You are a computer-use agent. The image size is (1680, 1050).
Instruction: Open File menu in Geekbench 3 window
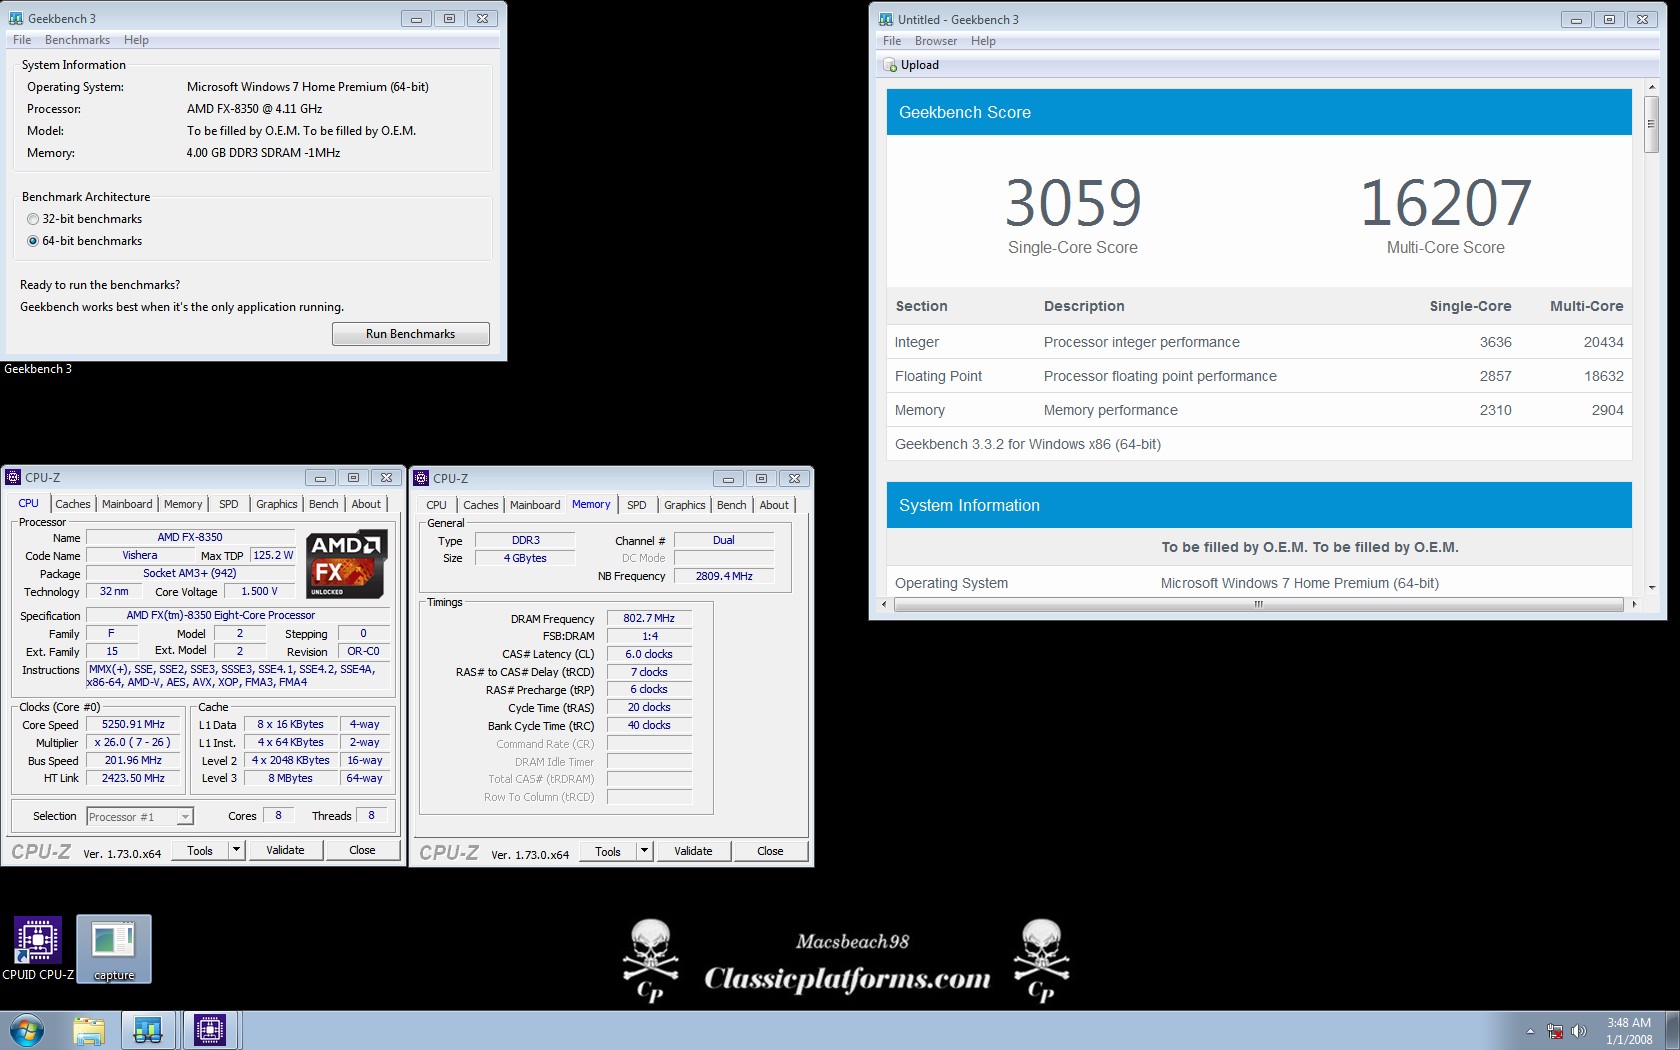(22, 40)
